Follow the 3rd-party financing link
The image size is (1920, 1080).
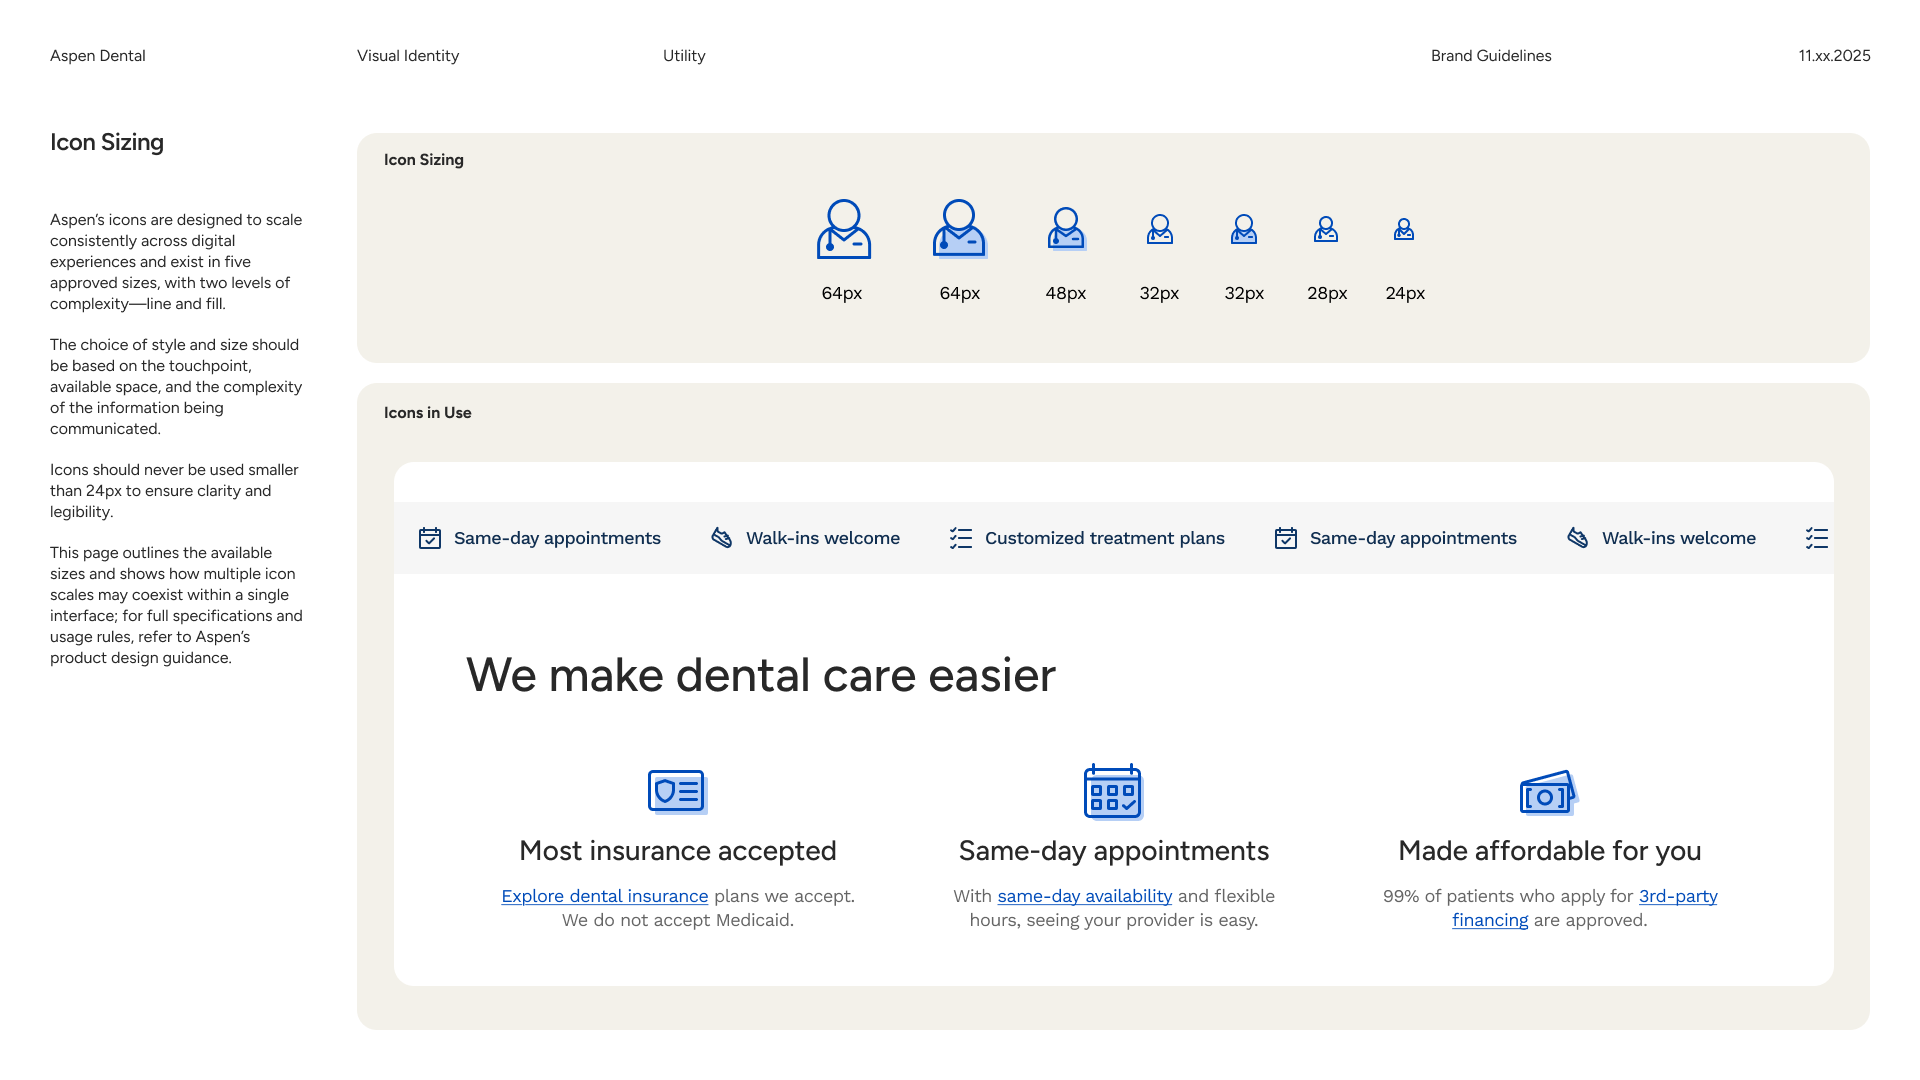pos(1677,896)
